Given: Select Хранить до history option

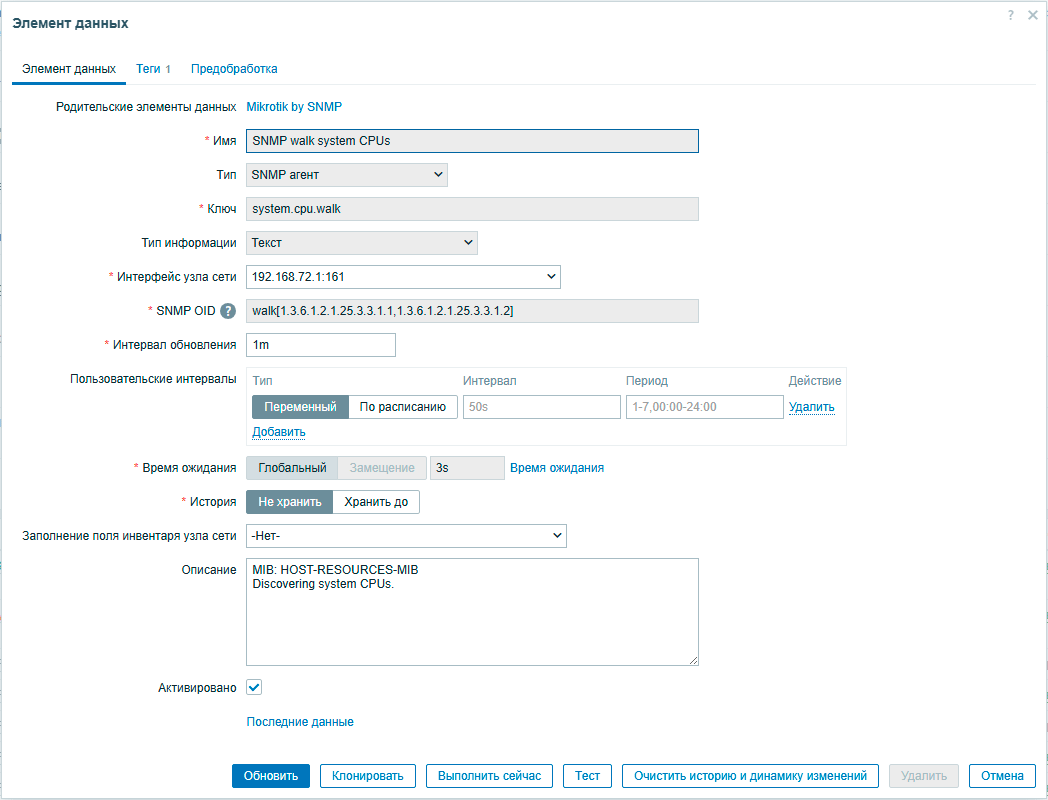Looking at the screenshot, I should coord(376,502).
